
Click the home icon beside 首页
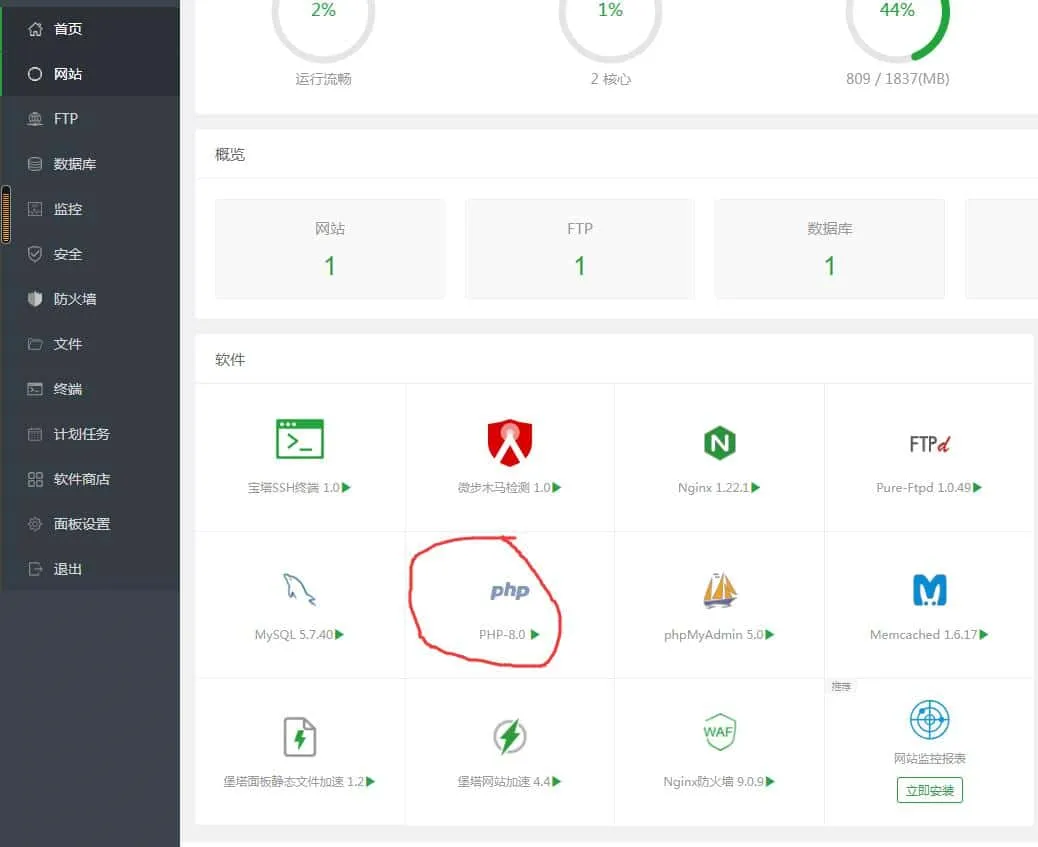tap(35, 29)
